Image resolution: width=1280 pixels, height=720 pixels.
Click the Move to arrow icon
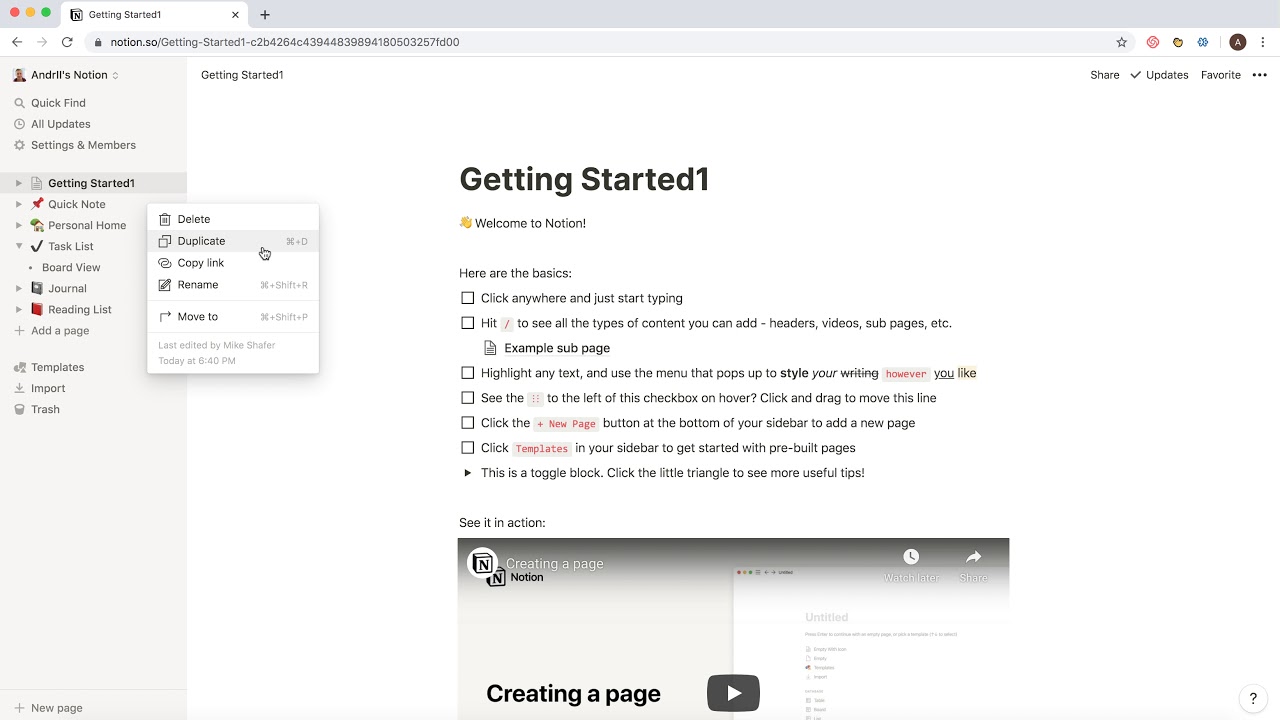[x=165, y=317]
